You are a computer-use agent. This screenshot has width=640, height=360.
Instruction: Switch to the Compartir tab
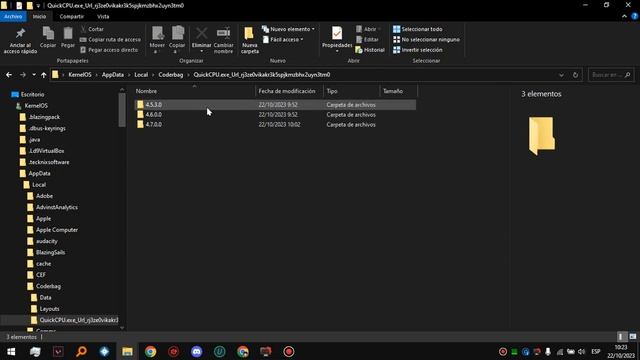[x=71, y=17]
